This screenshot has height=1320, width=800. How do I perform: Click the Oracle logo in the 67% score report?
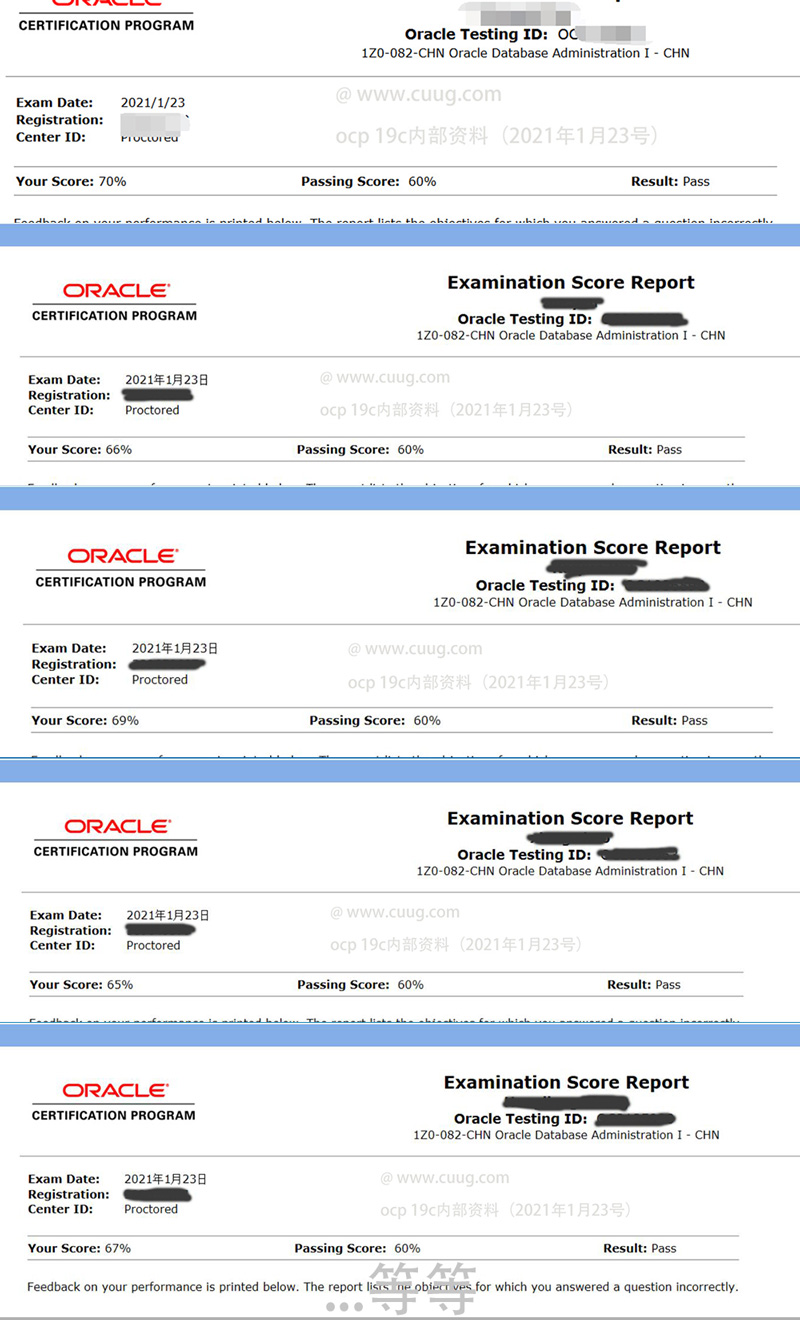pos(115,1090)
